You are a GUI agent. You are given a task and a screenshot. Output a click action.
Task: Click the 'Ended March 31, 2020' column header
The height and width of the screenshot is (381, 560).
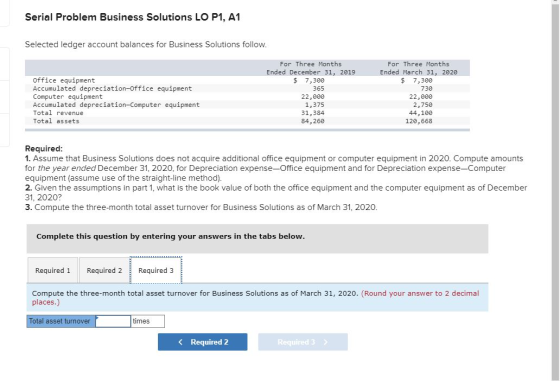418,72
